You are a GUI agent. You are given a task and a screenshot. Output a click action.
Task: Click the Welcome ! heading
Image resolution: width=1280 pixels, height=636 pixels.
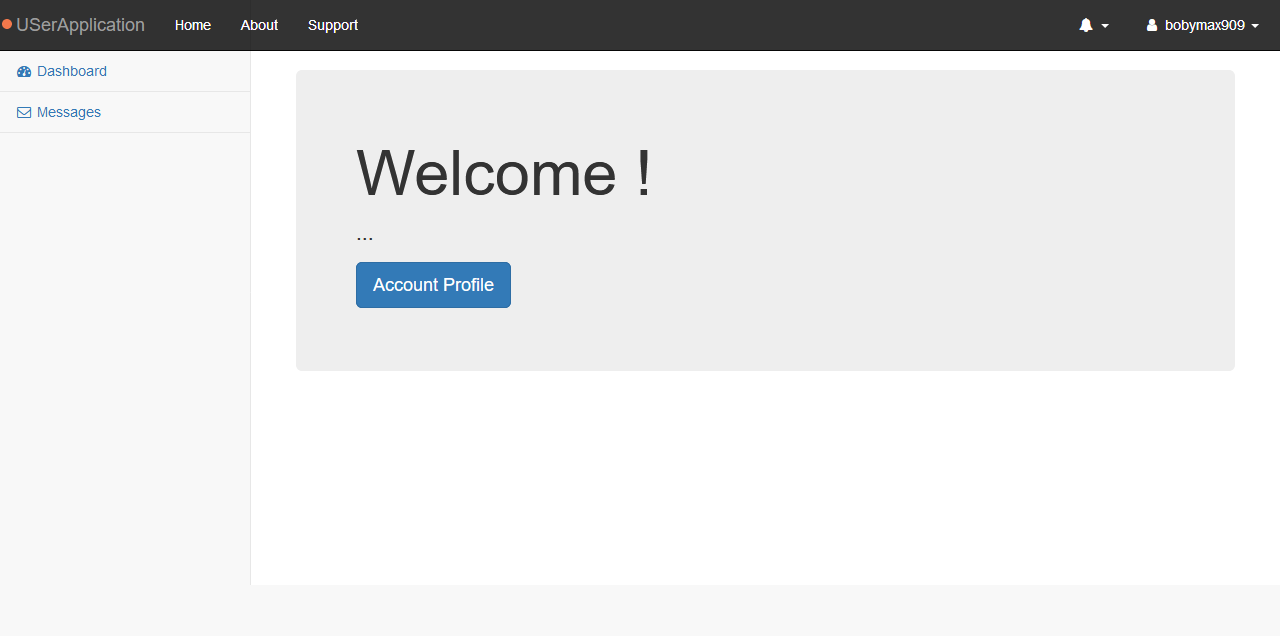pyautogui.click(x=504, y=173)
